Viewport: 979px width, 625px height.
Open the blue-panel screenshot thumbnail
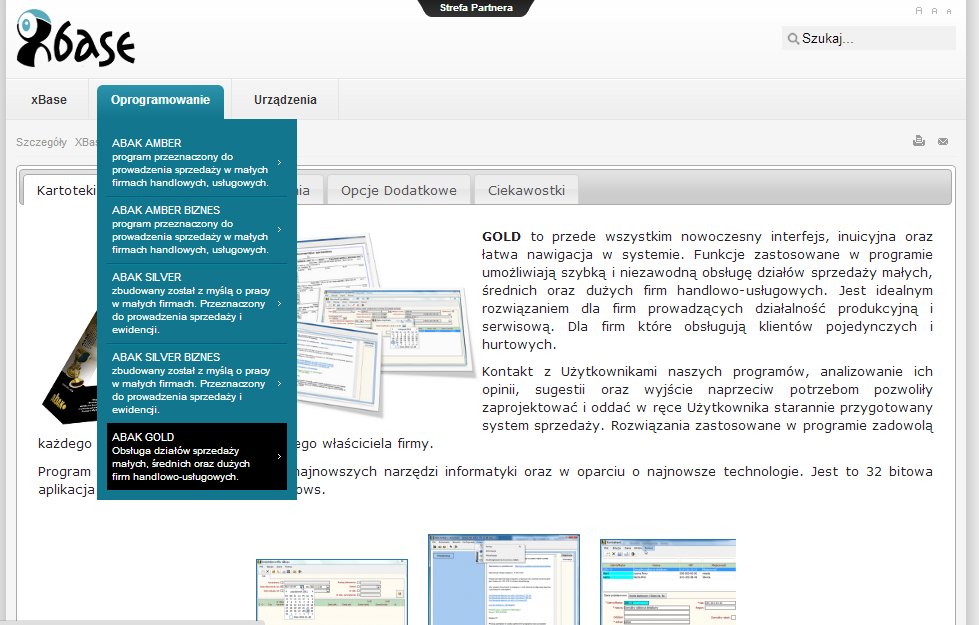[x=504, y=579]
